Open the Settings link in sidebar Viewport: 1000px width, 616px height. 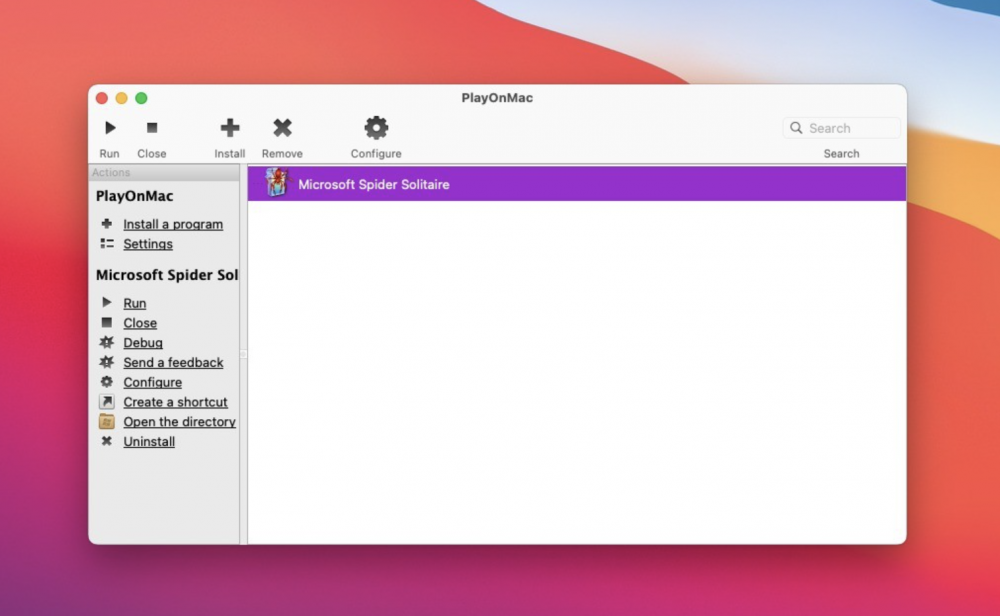pyautogui.click(x=148, y=244)
